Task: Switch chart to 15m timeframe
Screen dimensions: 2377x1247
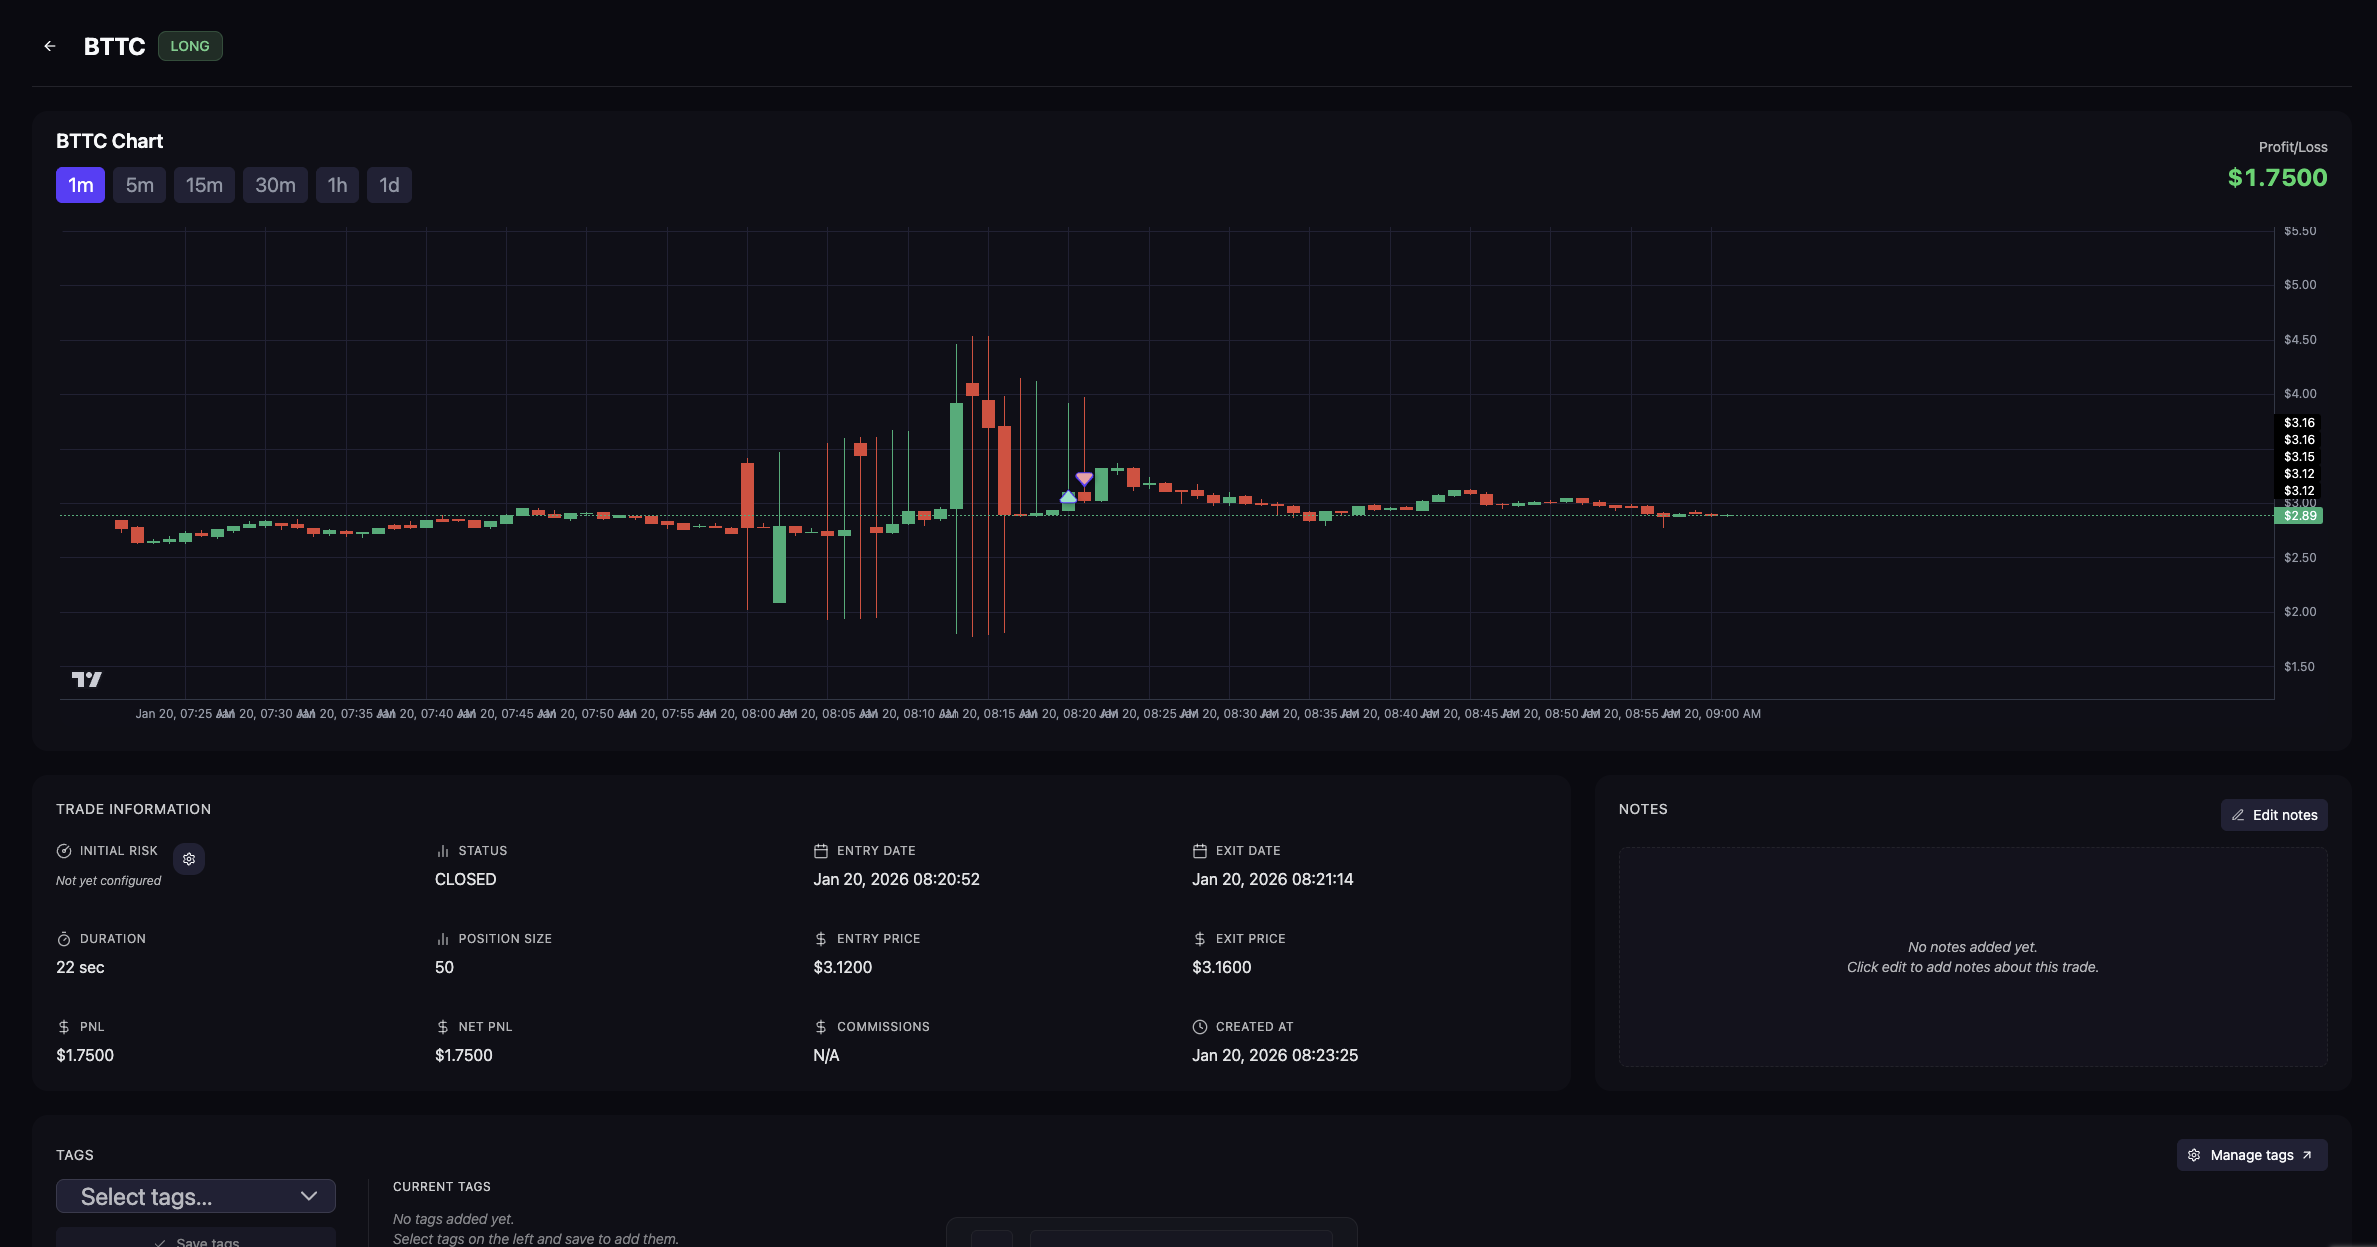Action: [204, 185]
